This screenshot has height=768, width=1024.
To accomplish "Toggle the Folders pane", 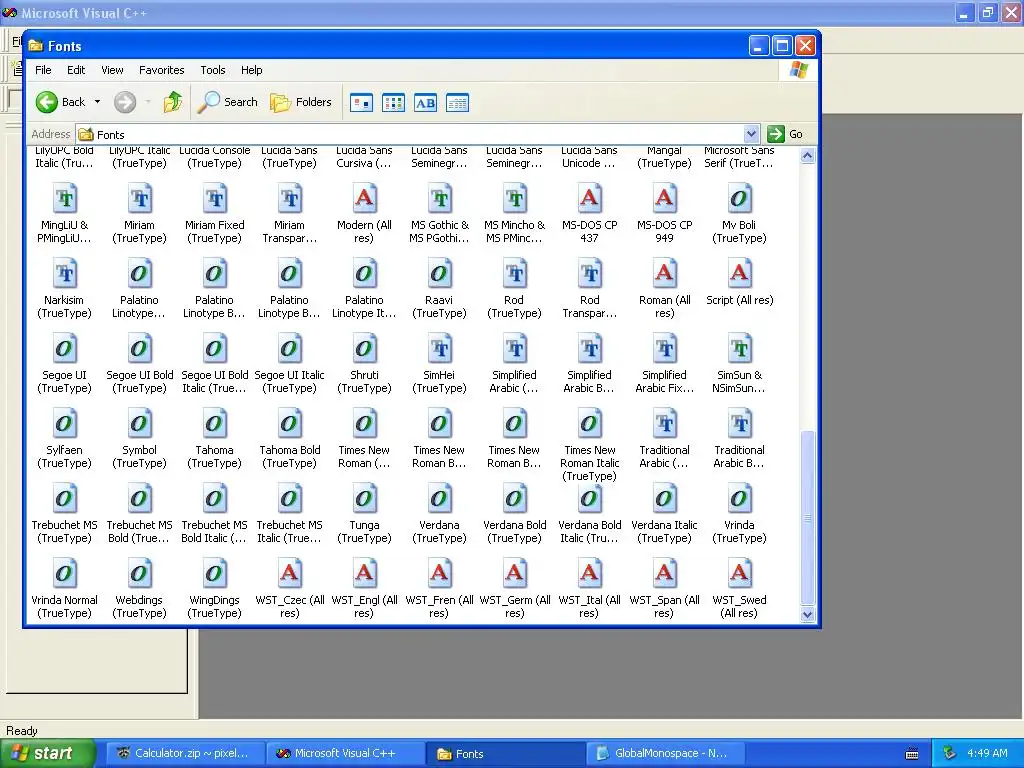I will (x=301, y=102).
